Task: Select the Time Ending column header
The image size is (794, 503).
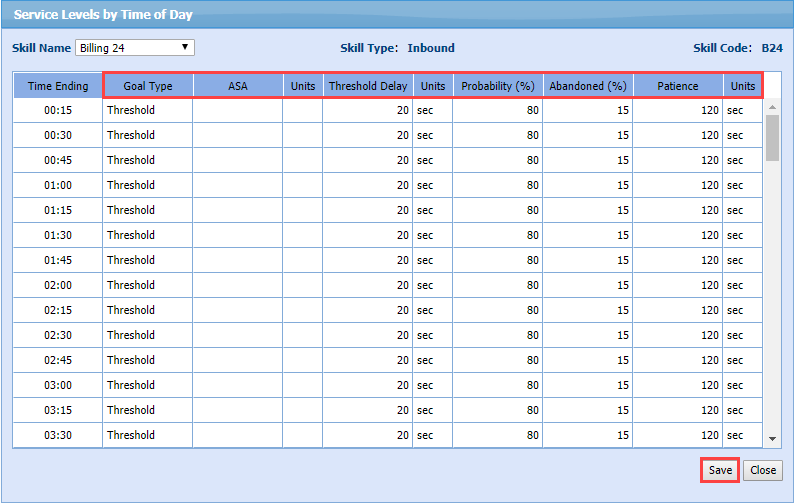Action: (58, 86)
